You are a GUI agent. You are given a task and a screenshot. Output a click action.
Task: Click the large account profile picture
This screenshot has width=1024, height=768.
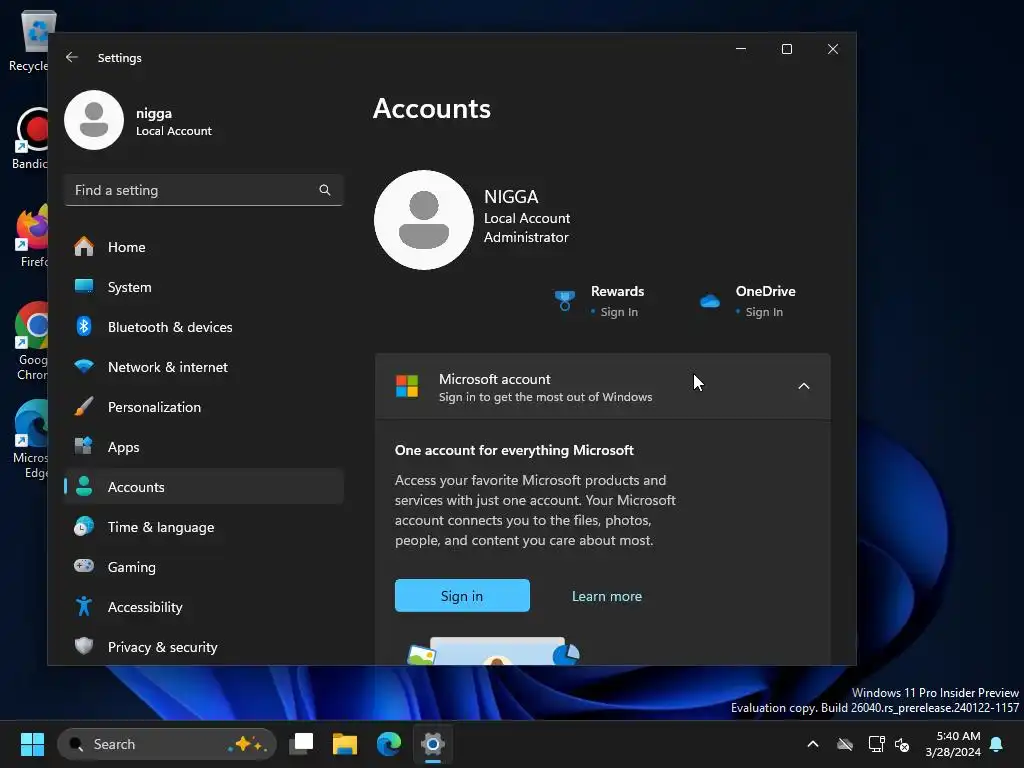pos(424,220)
